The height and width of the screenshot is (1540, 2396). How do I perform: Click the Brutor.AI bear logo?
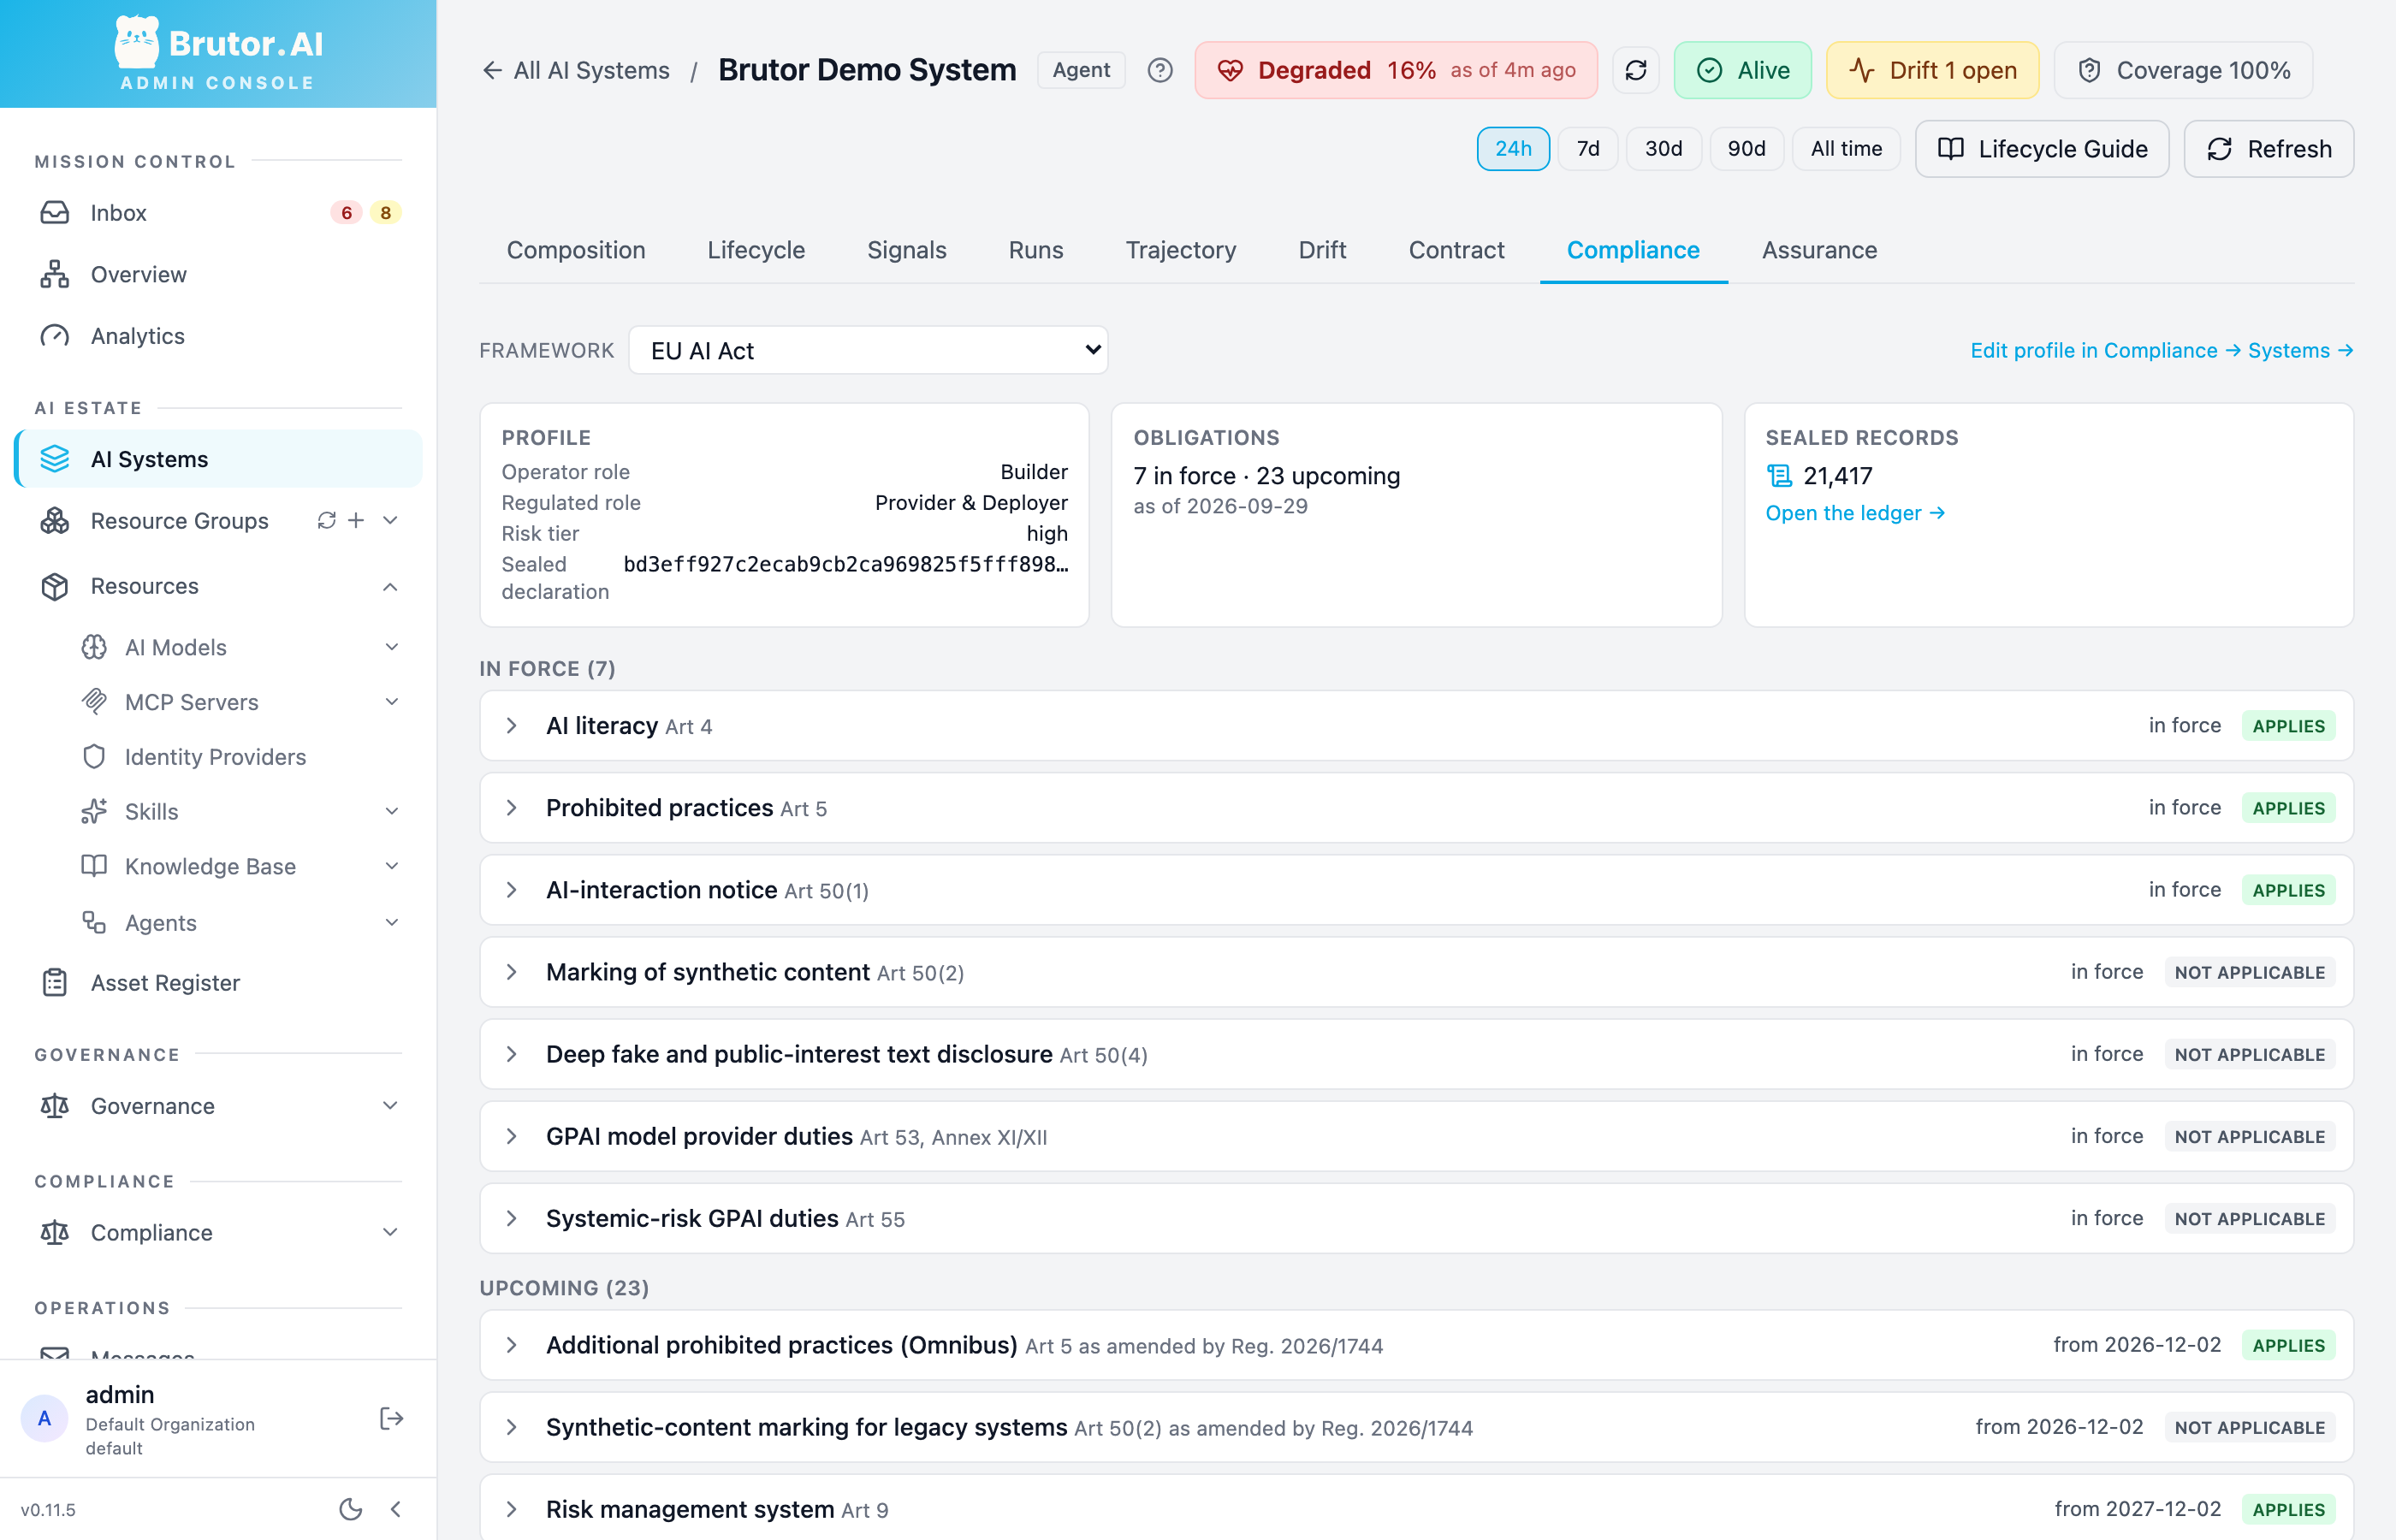137,43
